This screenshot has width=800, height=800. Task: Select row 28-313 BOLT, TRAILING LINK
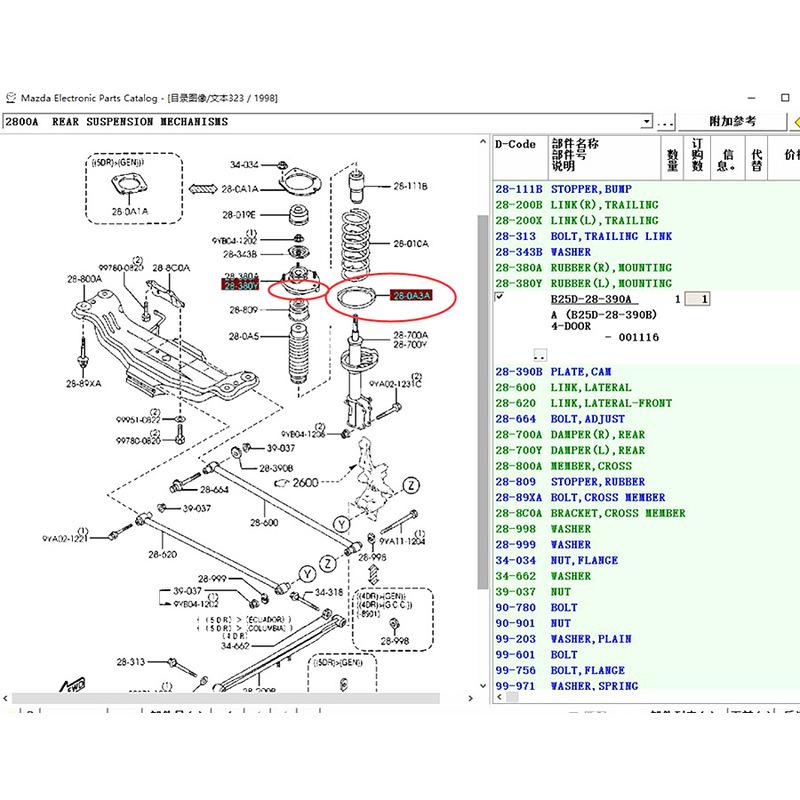coord(646,236)
